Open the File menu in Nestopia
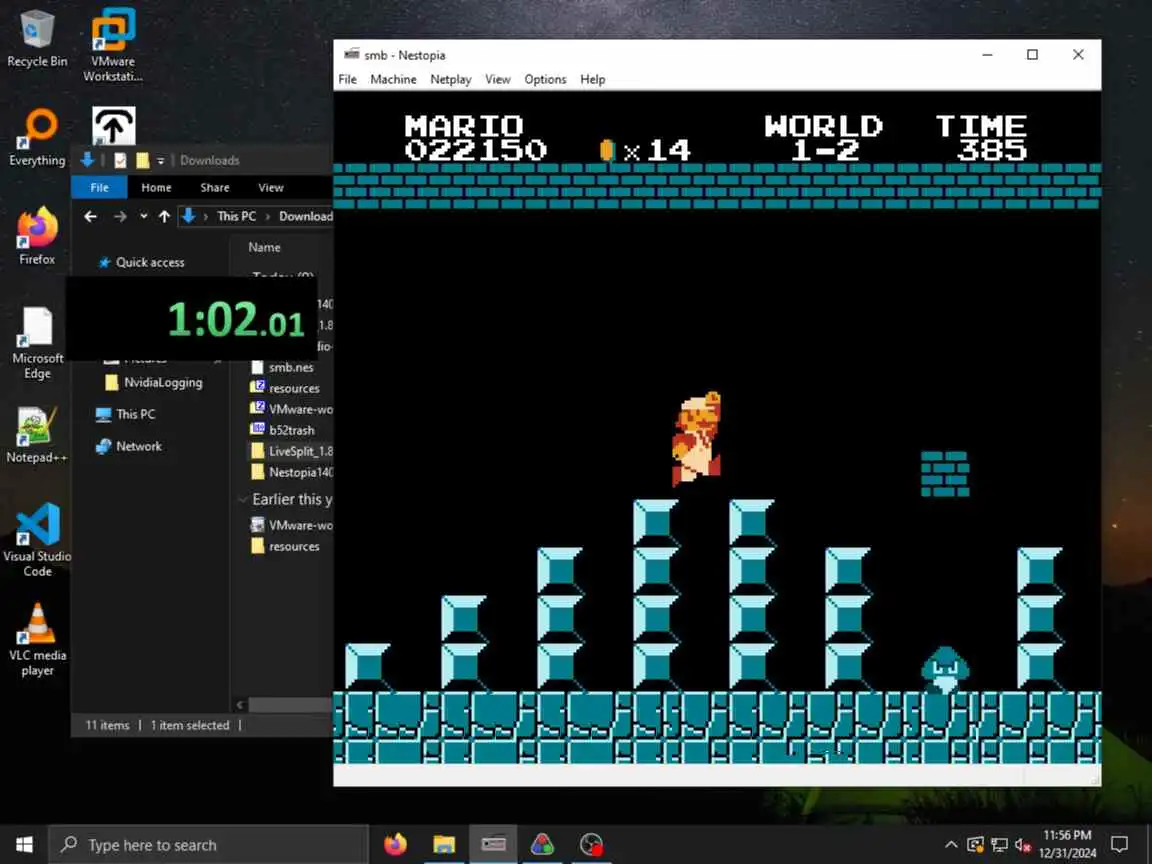 coord(348,79)
